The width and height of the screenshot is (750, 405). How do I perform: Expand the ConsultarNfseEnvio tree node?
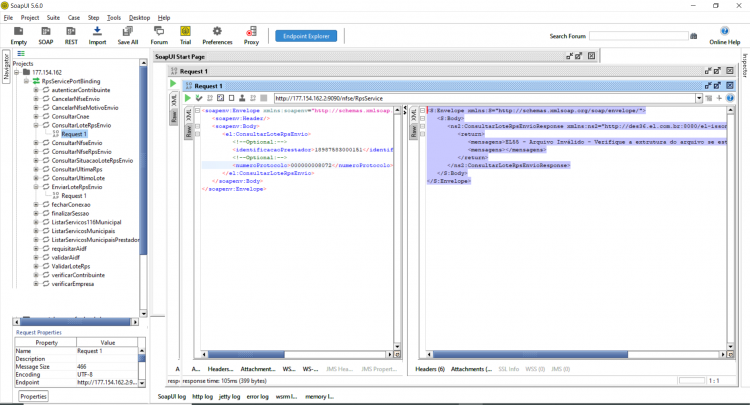36,143
